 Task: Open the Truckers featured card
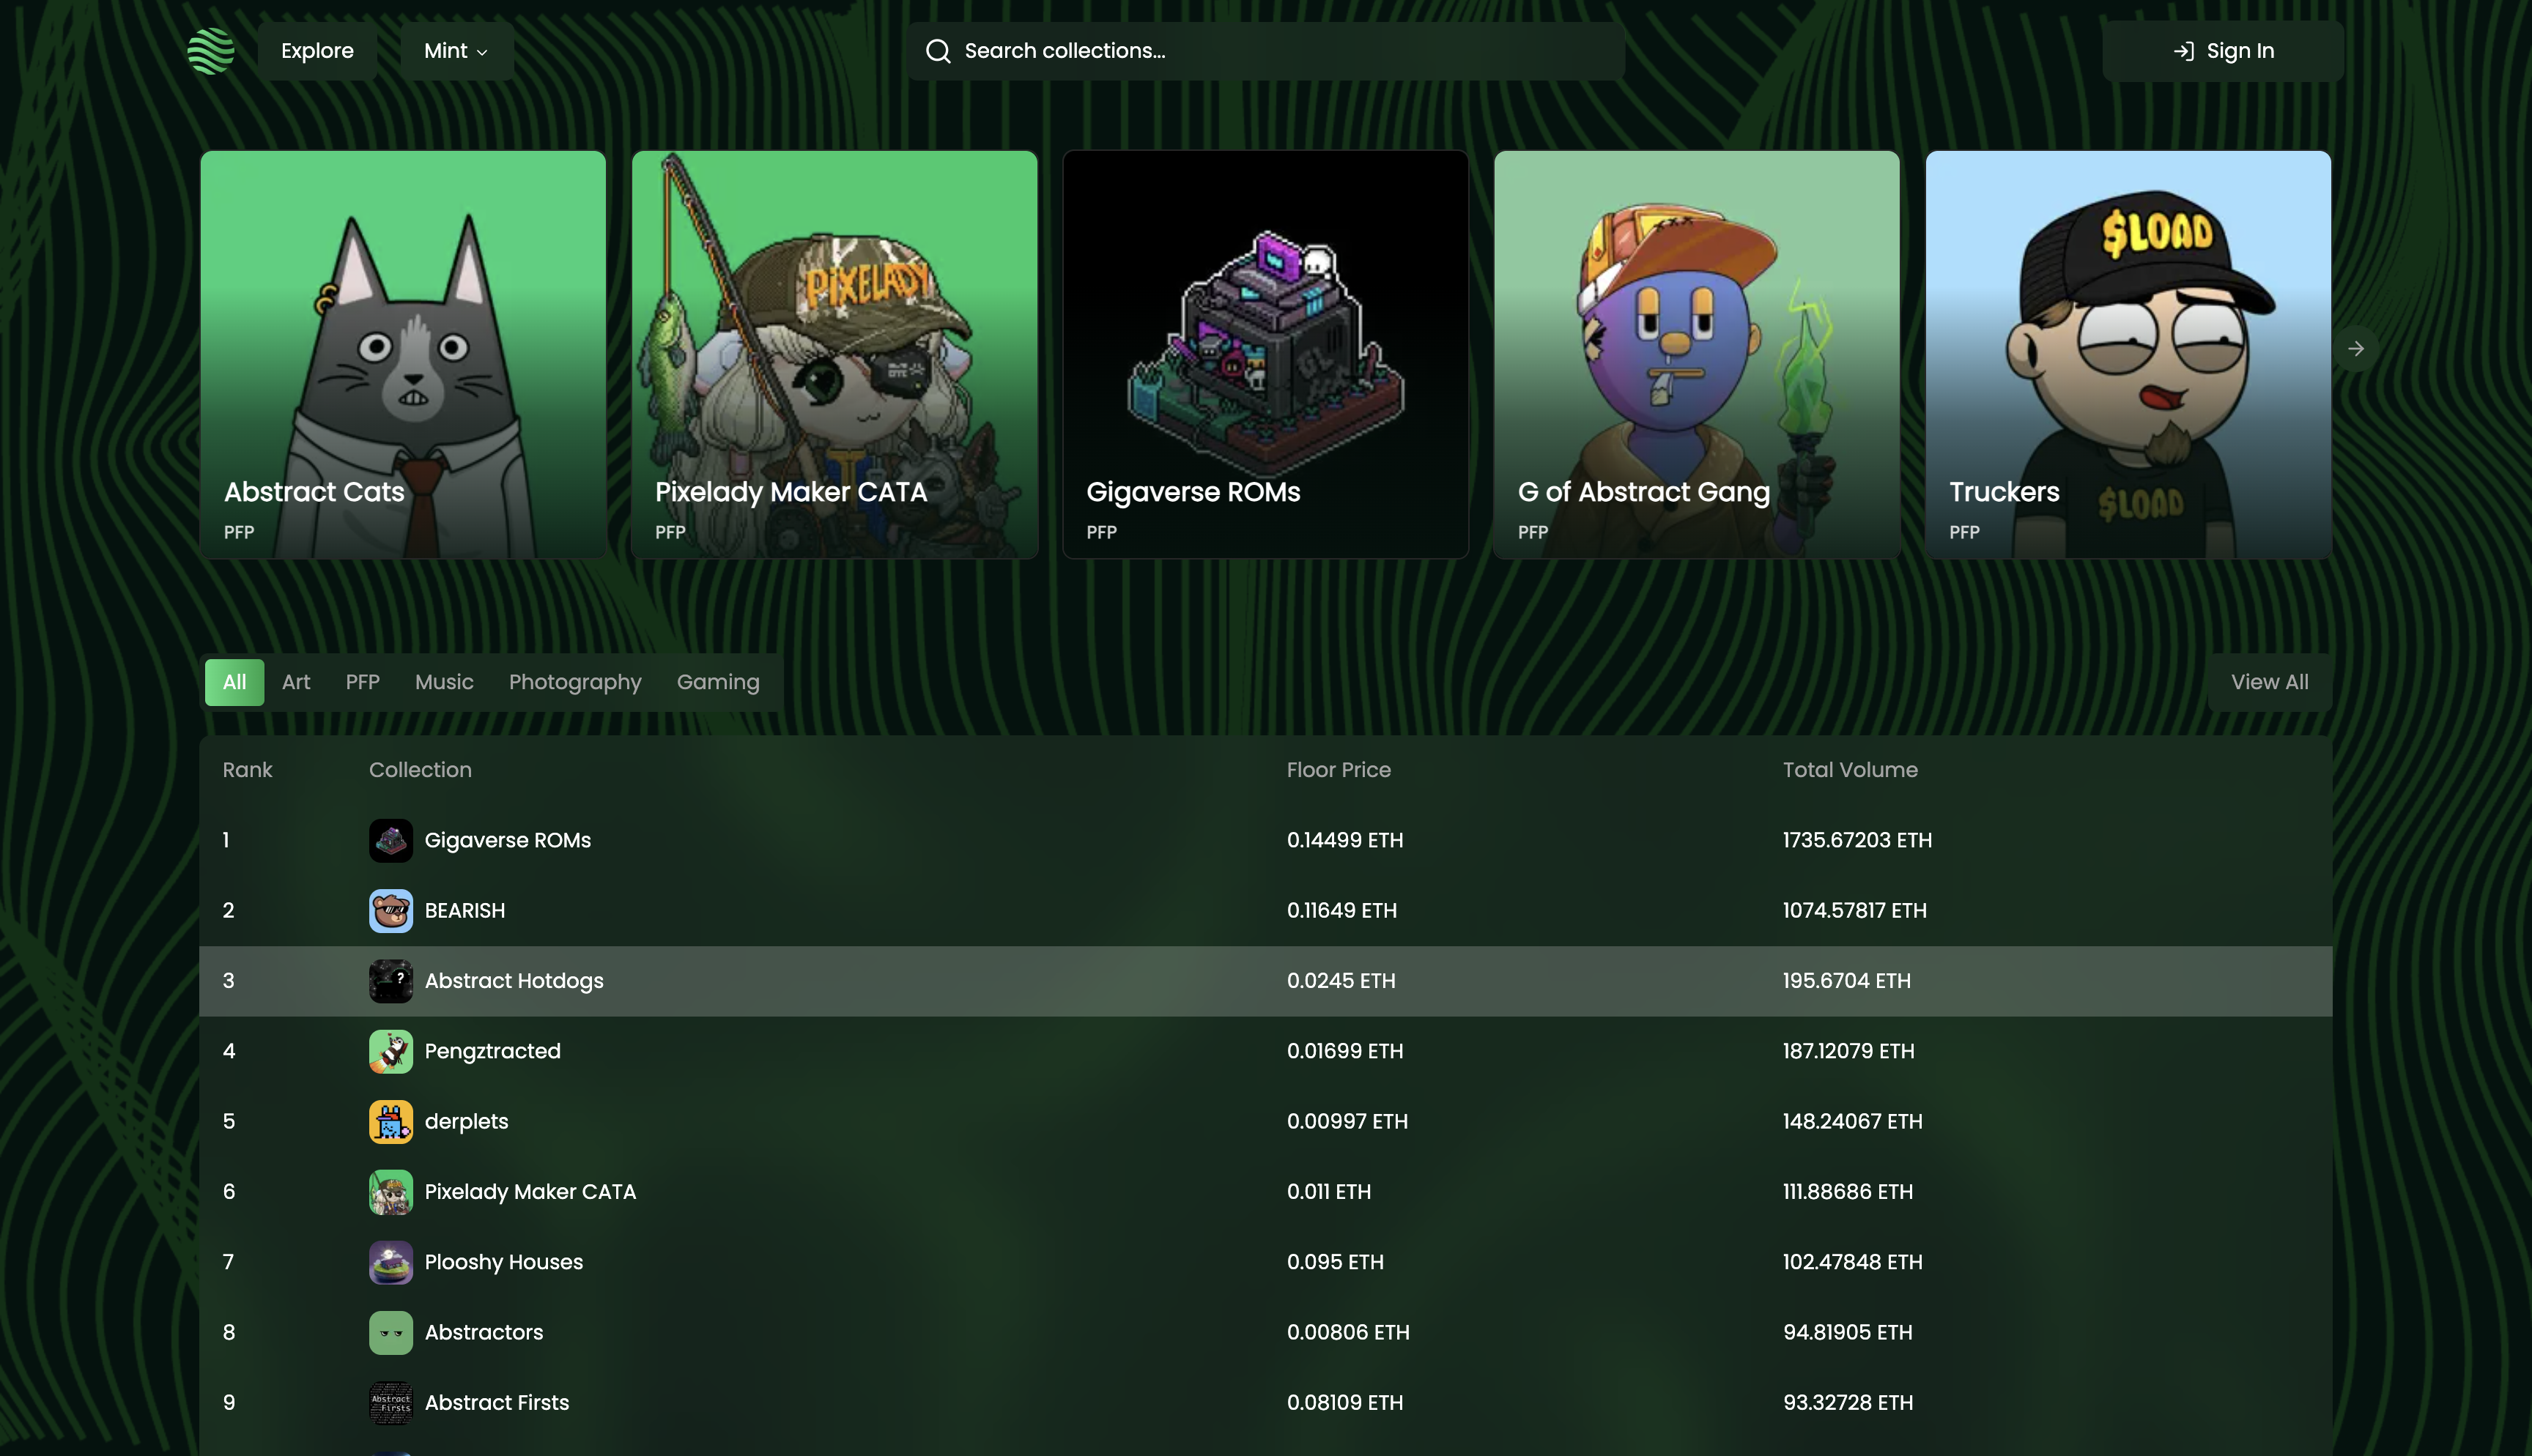2127,354
